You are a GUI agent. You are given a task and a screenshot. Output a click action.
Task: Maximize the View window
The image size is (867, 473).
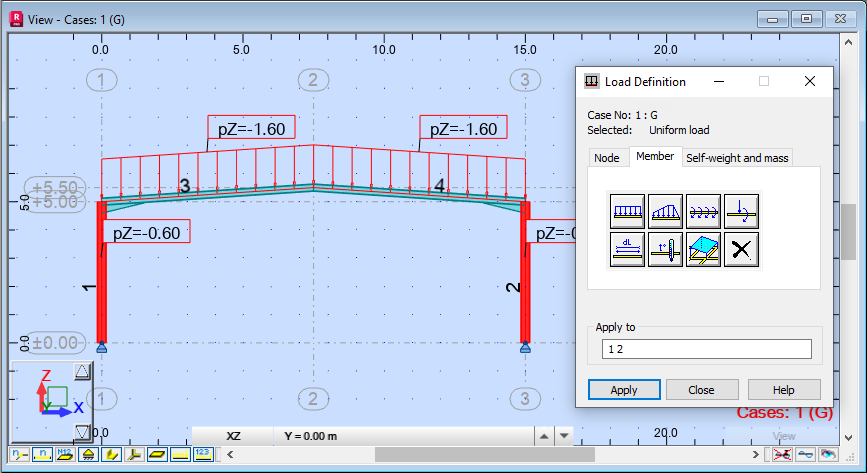click(807, 19)
